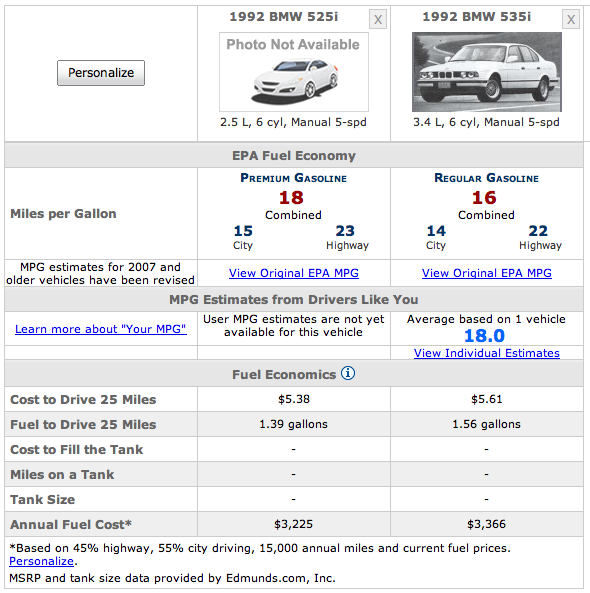
Task: Follow the Personalize footnote link
Action: [41, 561]
